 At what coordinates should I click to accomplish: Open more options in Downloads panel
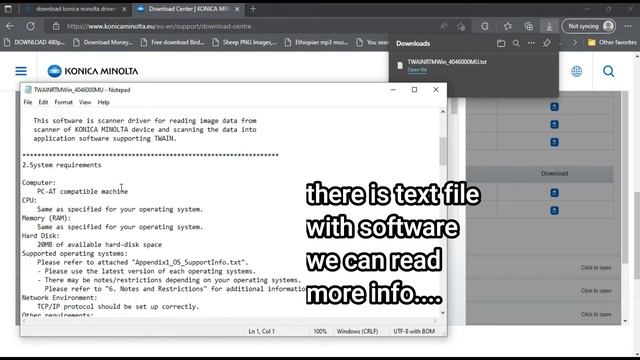[531, 43]
